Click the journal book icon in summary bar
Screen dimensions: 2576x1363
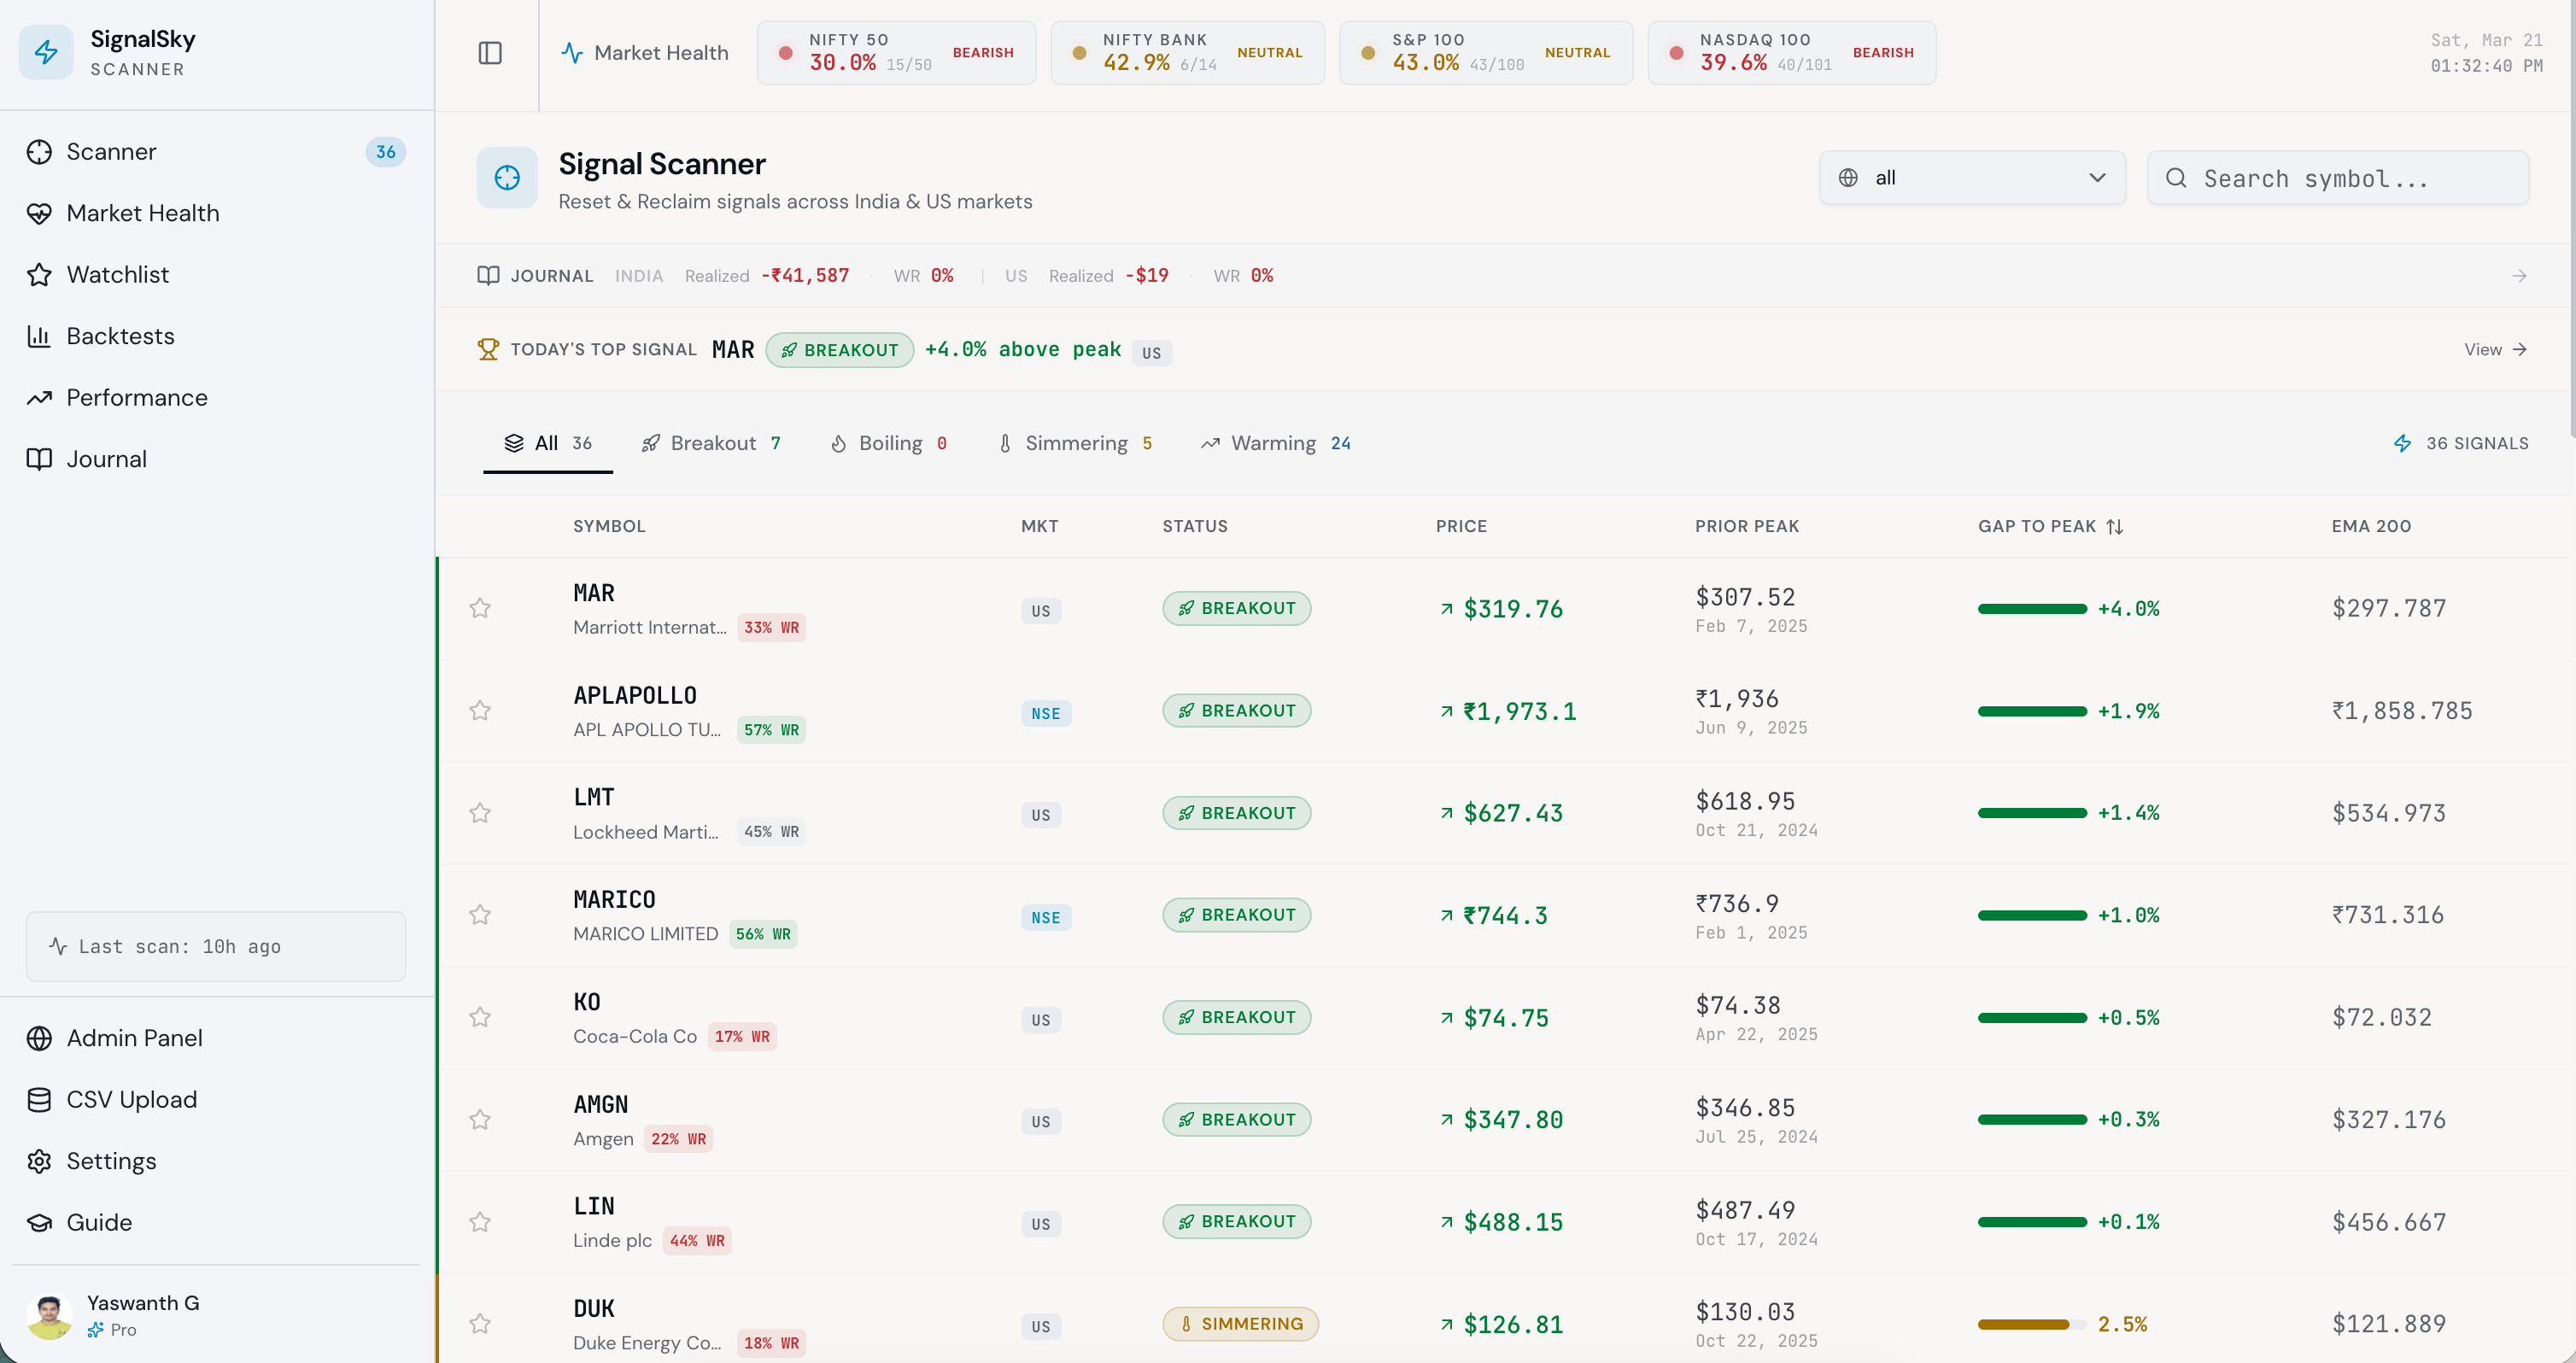point(488,276)
